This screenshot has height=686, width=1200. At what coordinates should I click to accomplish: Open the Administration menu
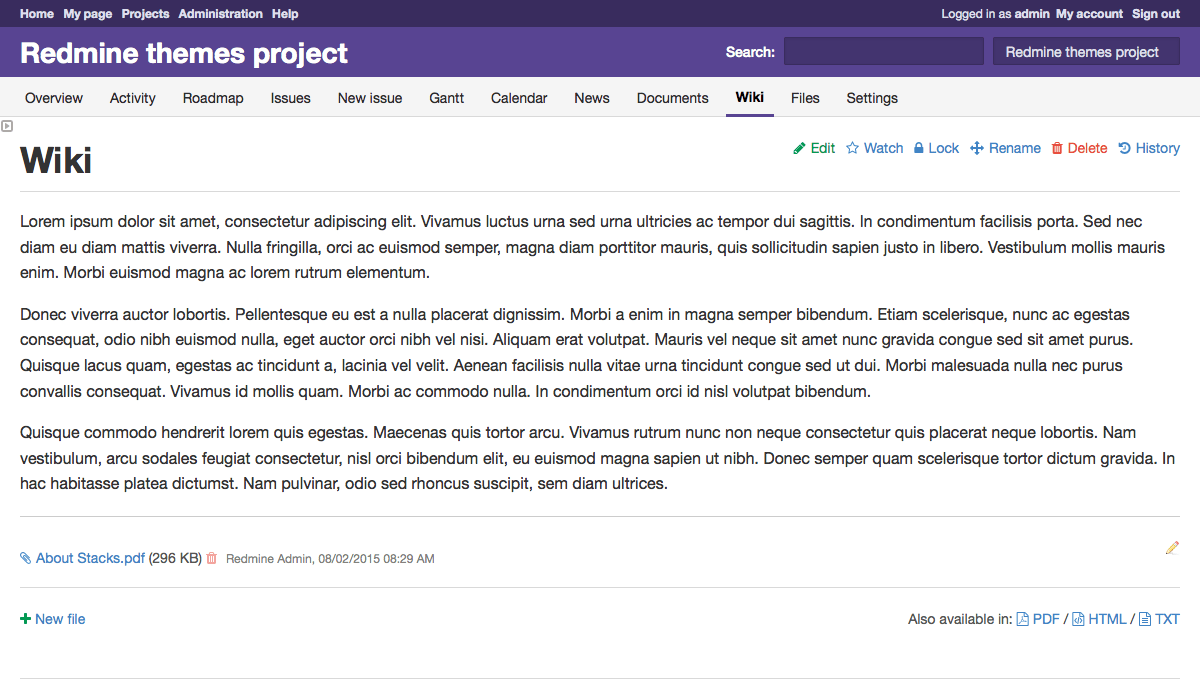point(220,13)
